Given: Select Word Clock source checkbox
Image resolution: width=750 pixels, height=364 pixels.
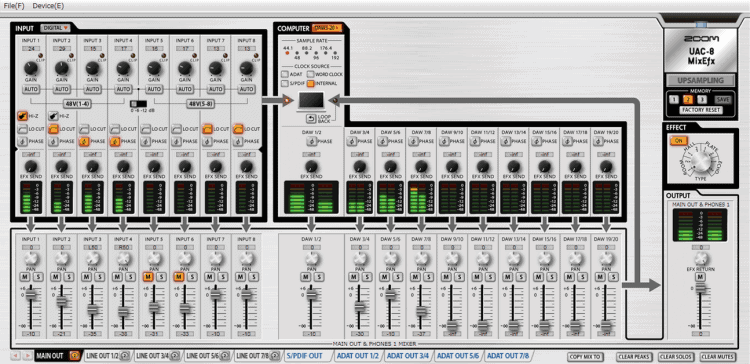Looking at the screenshot, I should (x=310, y=74).
